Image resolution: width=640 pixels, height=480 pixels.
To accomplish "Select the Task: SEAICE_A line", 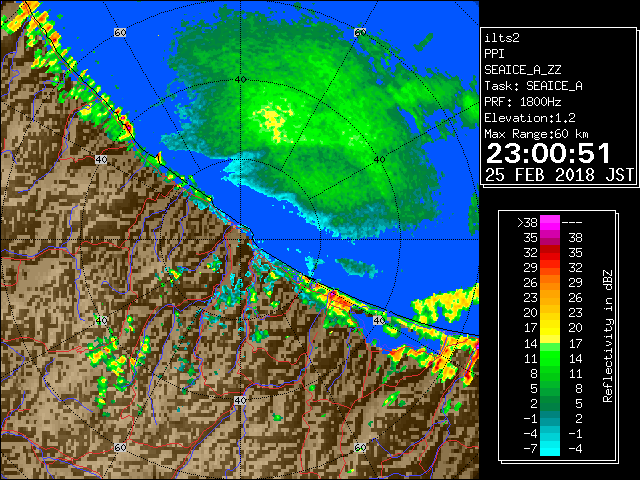I will tap(533, 86).
